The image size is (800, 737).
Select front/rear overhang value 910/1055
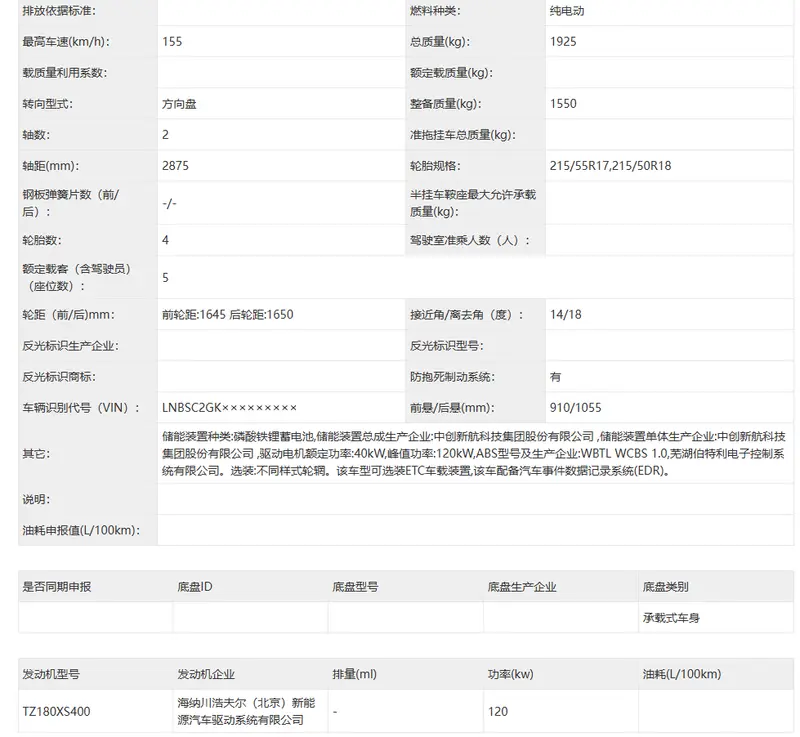575,407
